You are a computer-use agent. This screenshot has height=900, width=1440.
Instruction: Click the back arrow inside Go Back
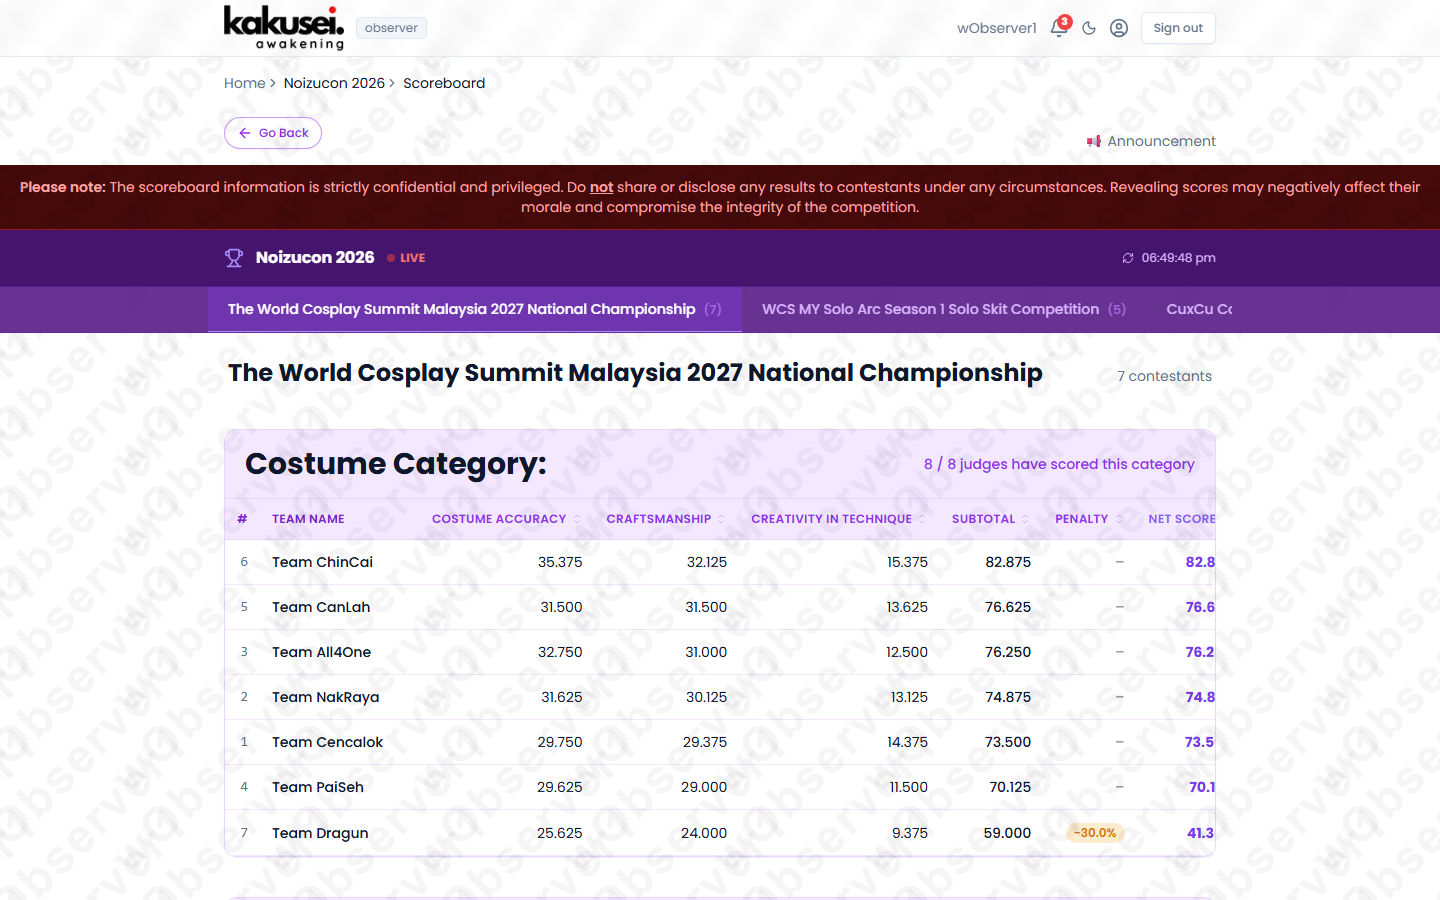[x=244, y=133]
